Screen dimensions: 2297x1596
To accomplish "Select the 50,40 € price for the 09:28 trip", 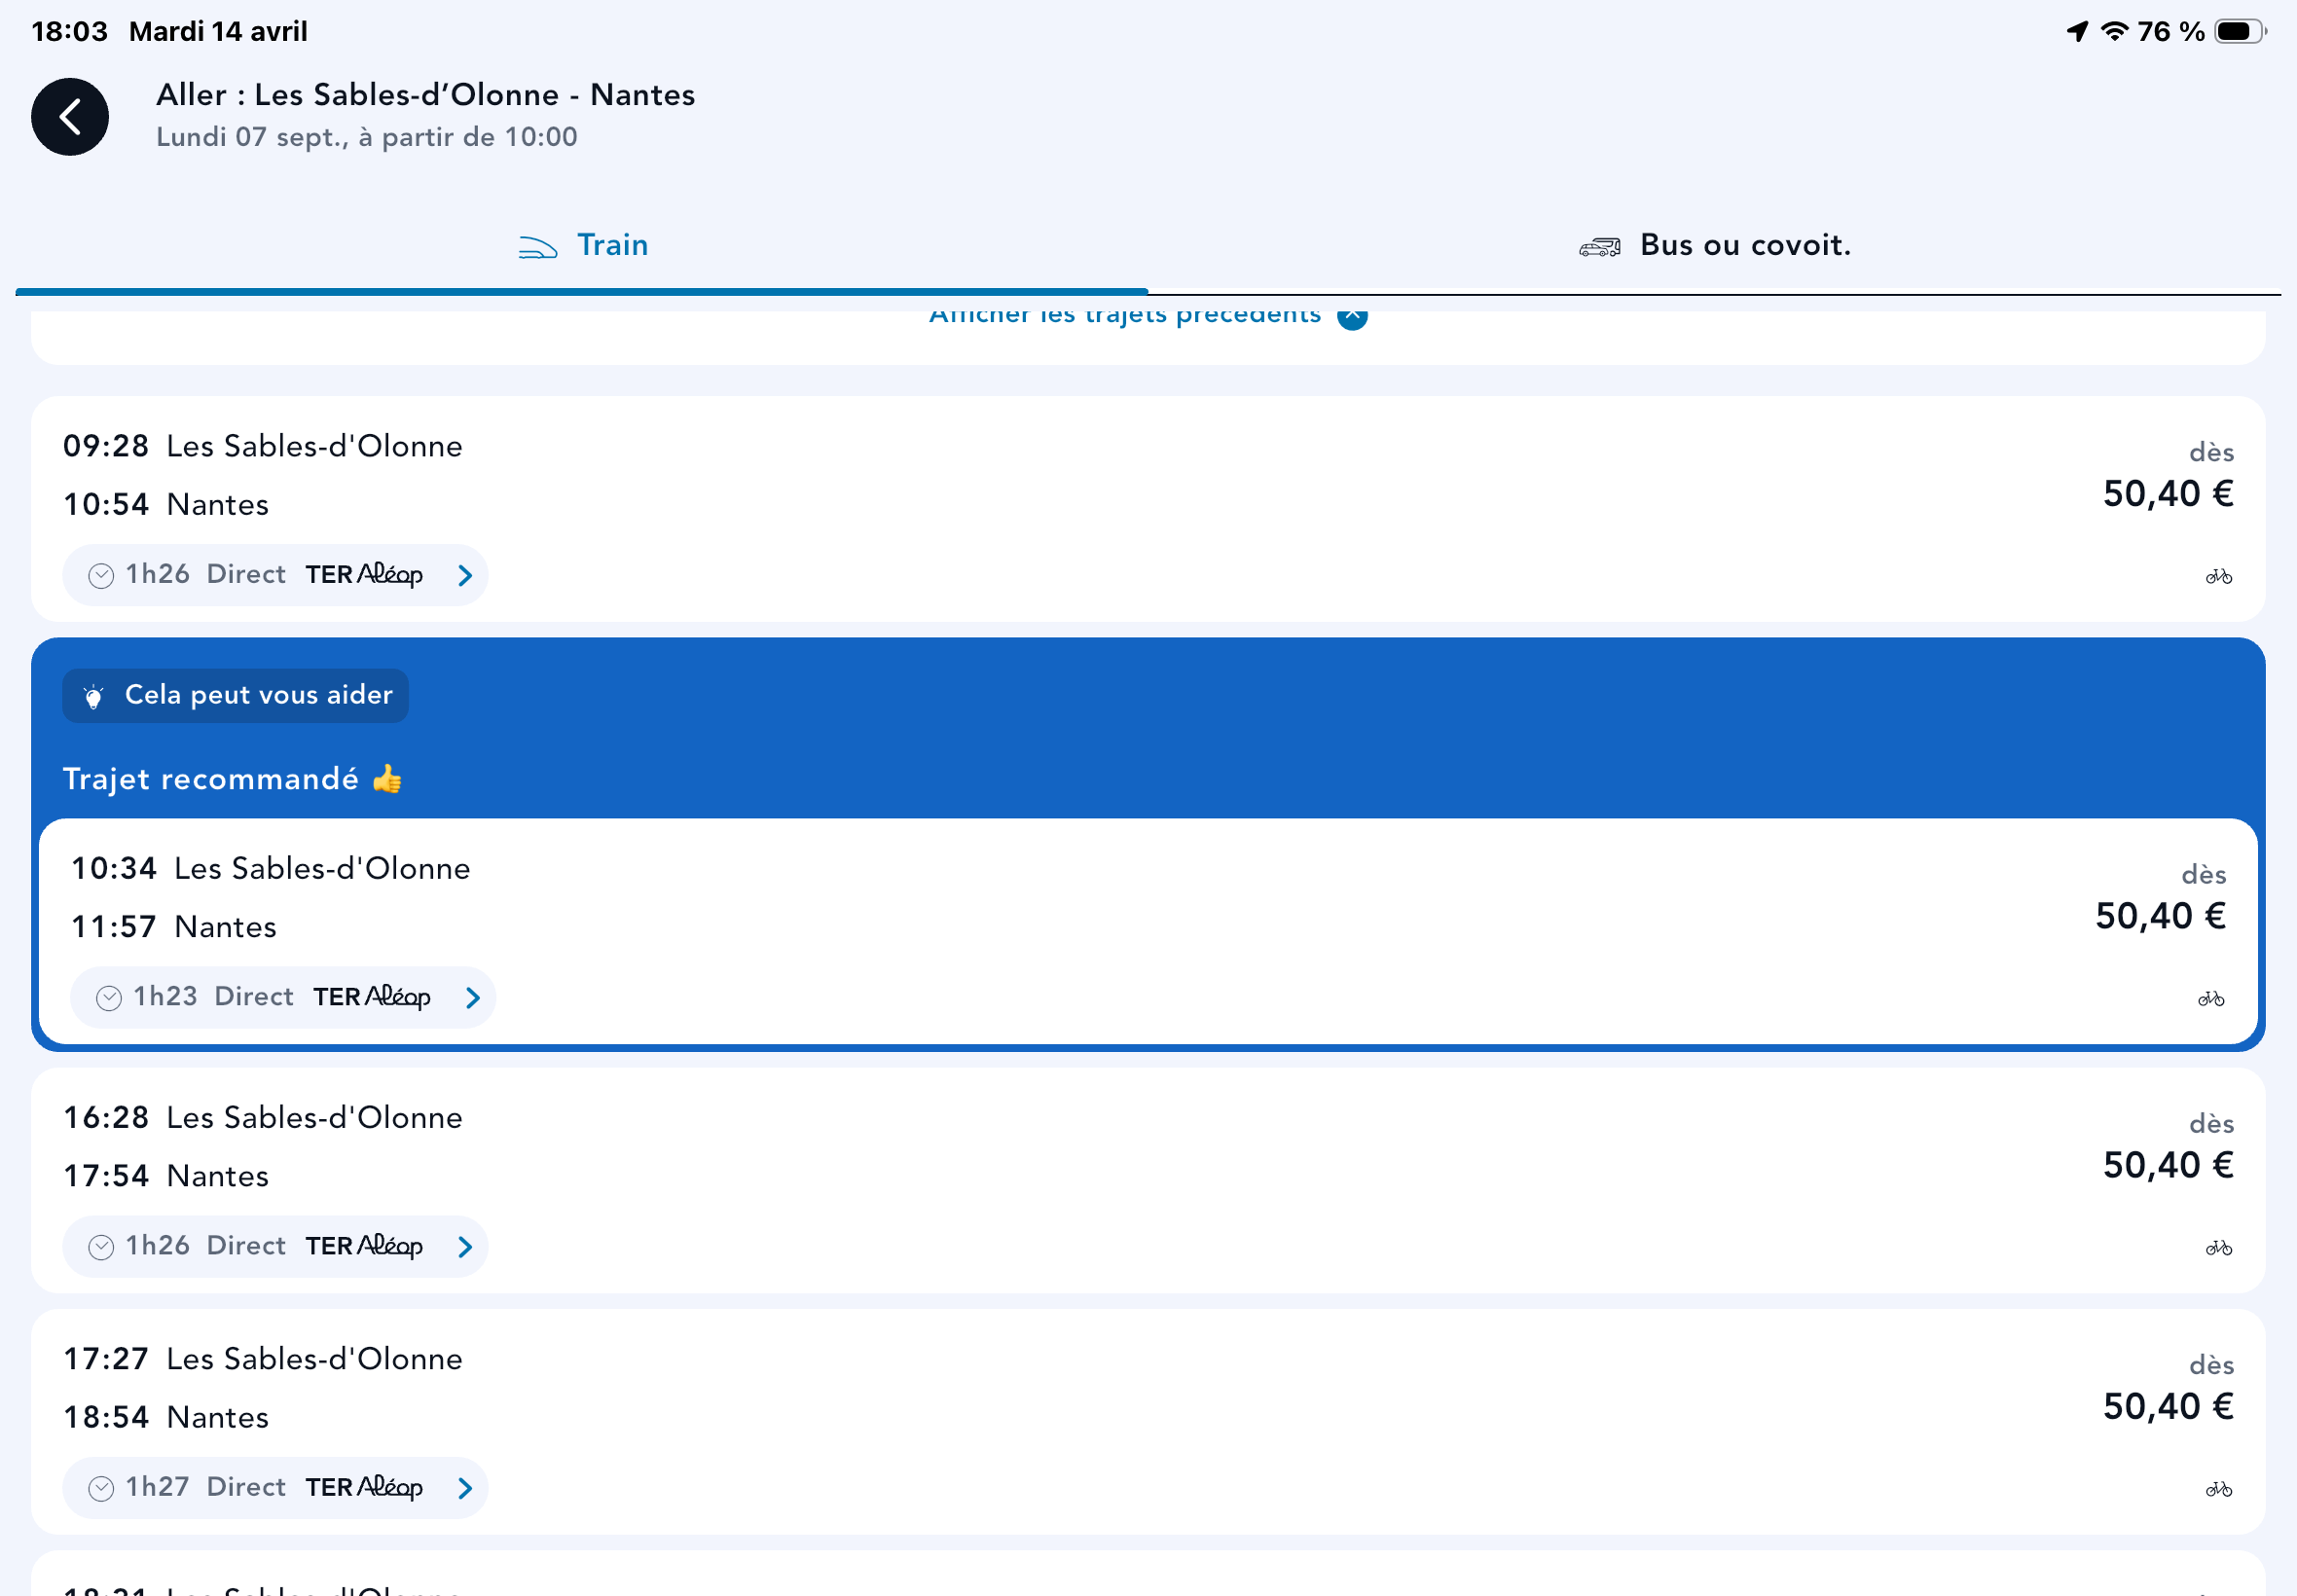I will coord(2167,494).
